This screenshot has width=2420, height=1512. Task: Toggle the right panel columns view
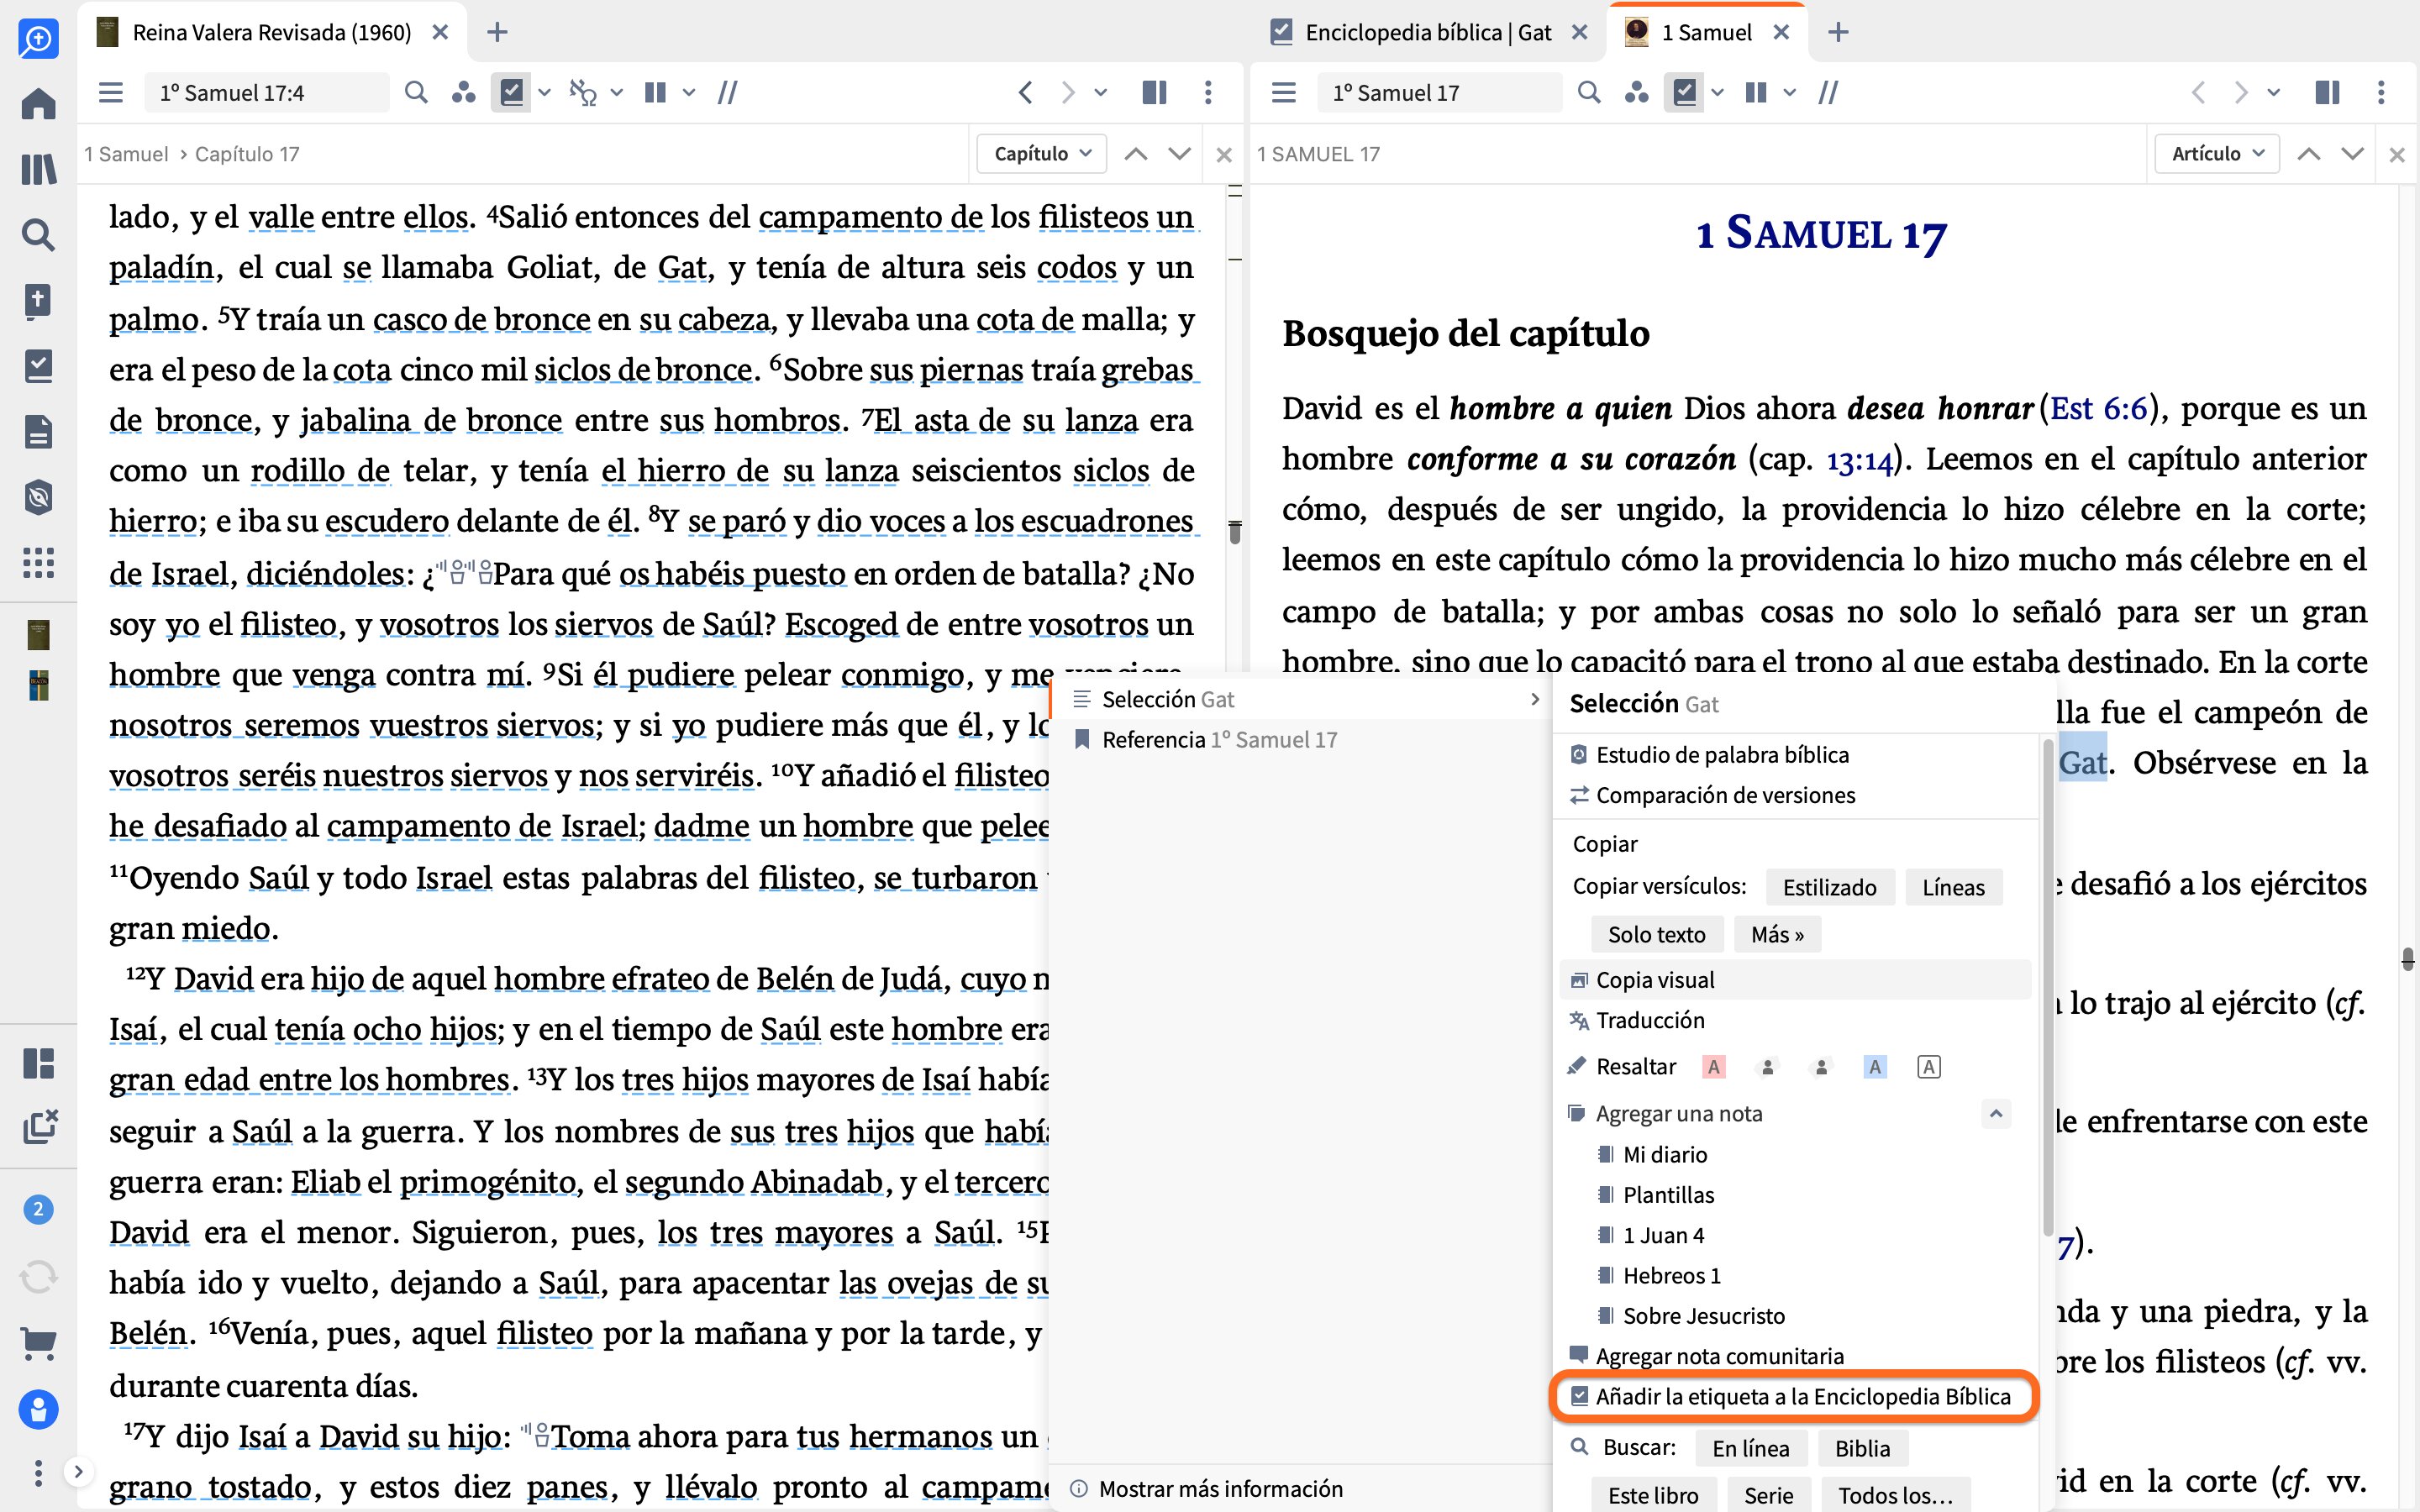1755,93
